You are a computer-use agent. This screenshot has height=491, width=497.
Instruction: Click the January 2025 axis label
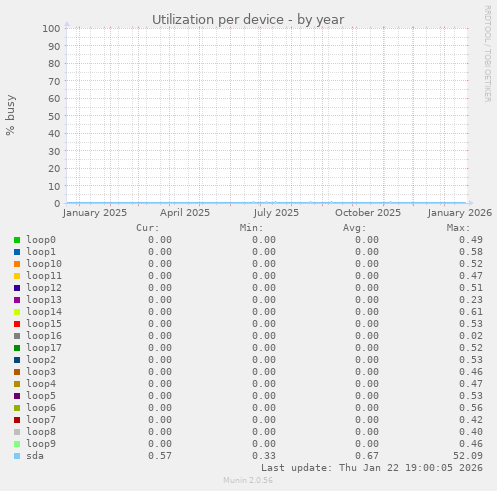tap(95, 213)
